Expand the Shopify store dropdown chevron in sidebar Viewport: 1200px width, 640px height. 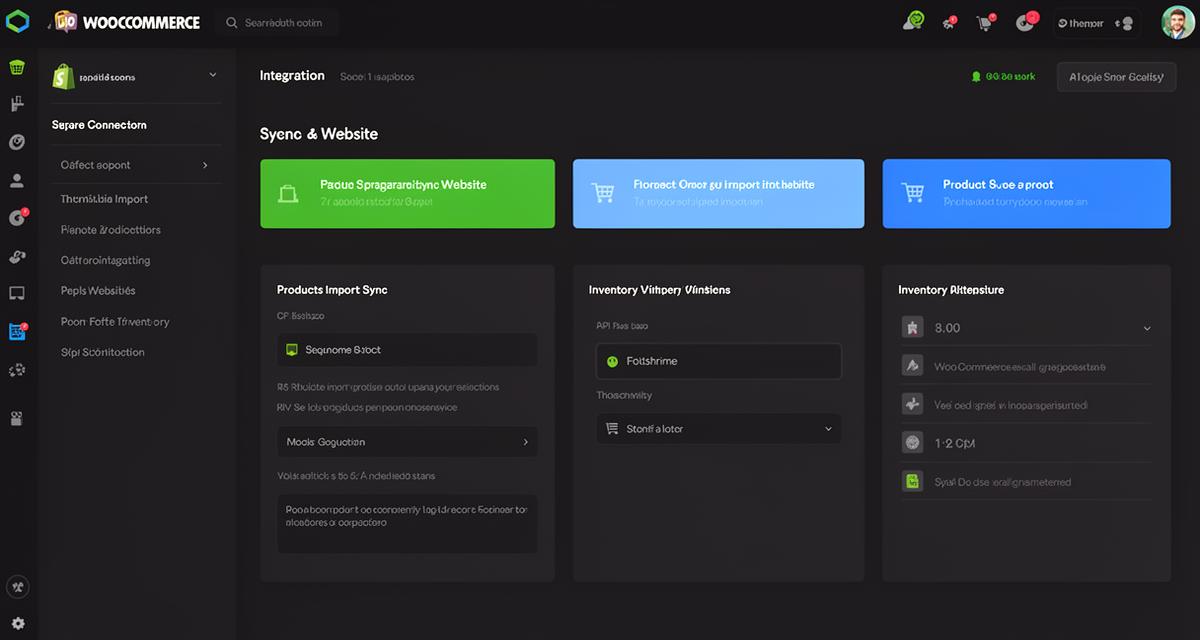click(x=212, y=75)
